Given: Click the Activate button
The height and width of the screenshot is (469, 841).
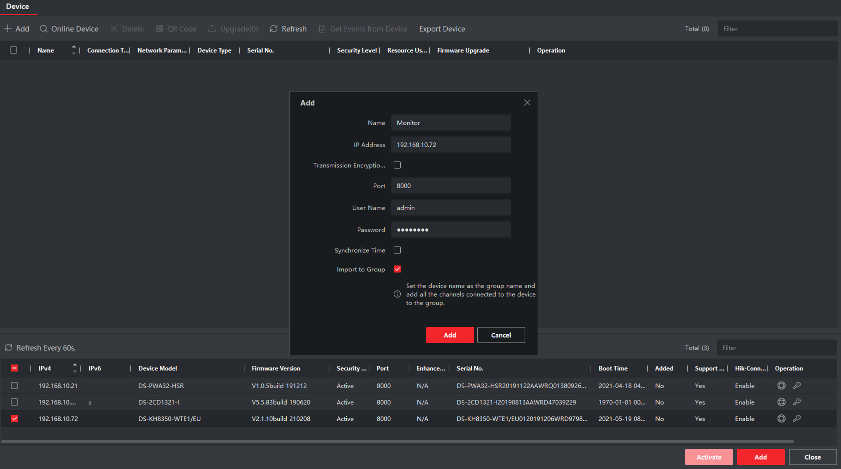Looking at the screenshot, I should (x=709, y=457).
